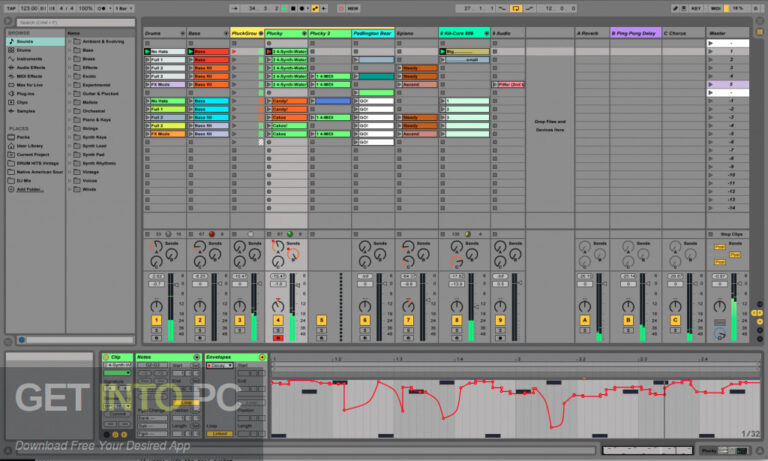Click the blue cue volume knob on Master

point(720,335)
